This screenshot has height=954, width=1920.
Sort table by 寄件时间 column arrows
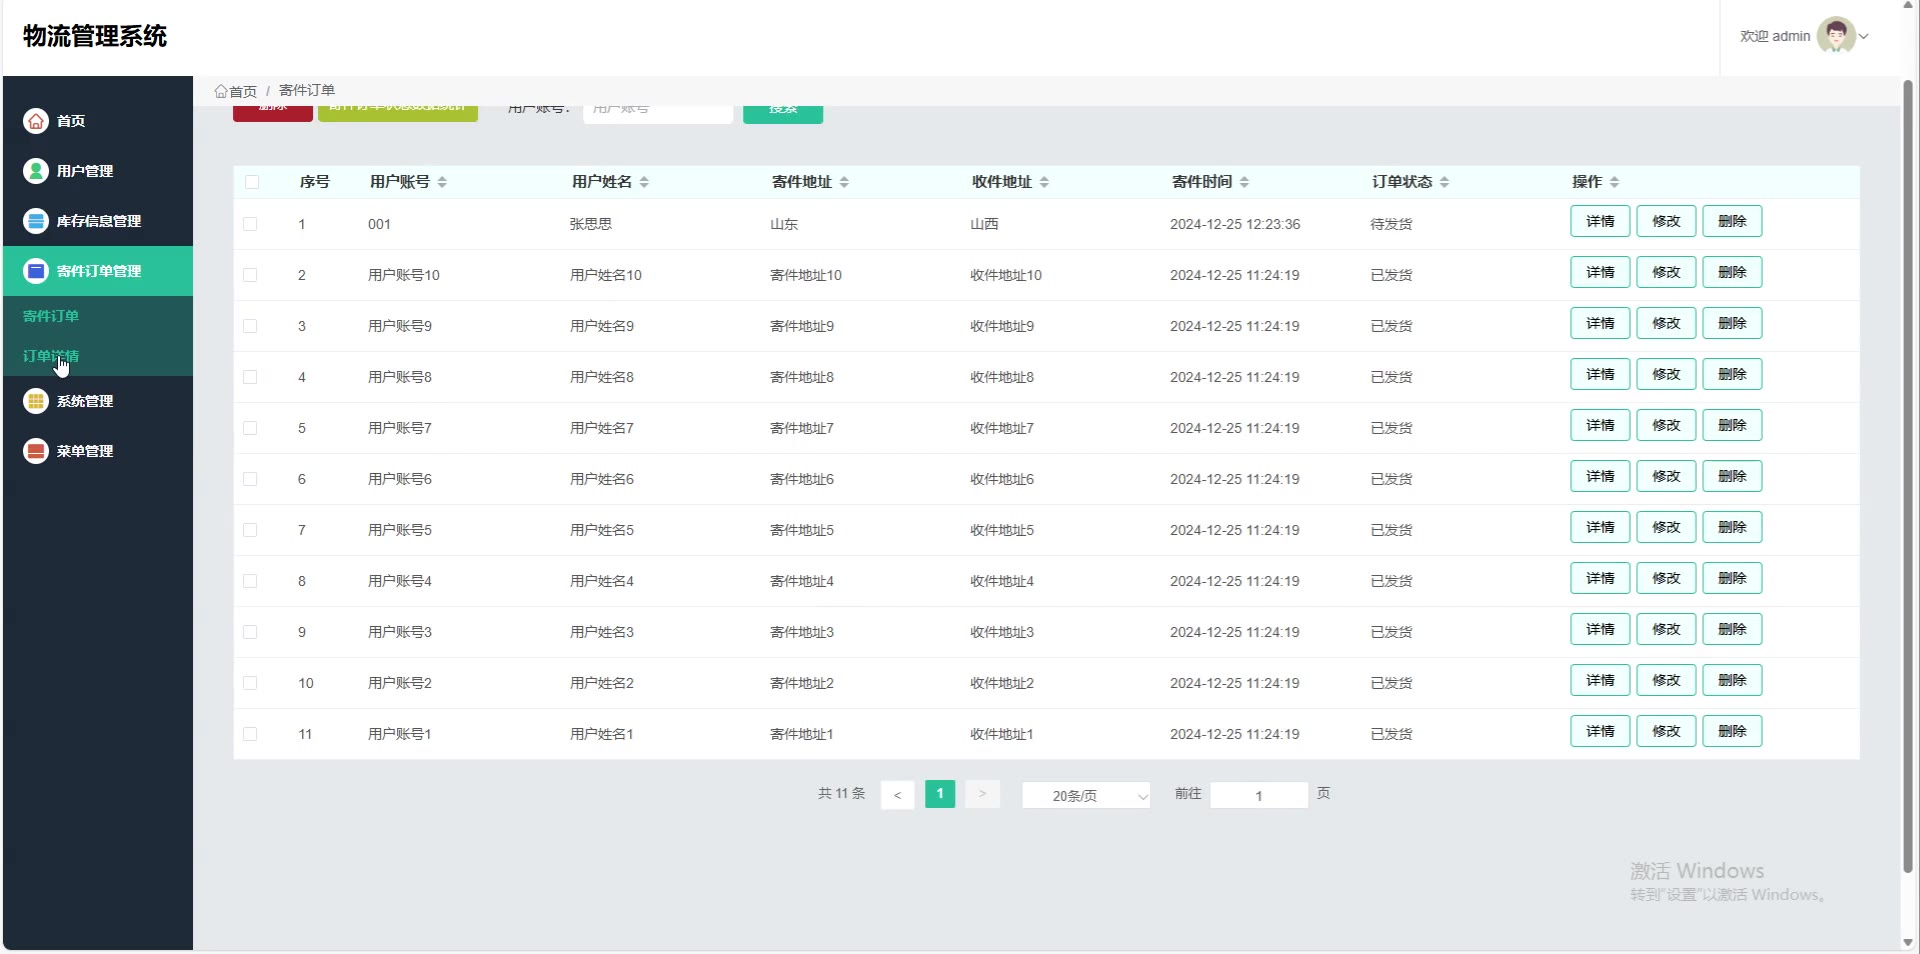click(x=1244, y=182)
